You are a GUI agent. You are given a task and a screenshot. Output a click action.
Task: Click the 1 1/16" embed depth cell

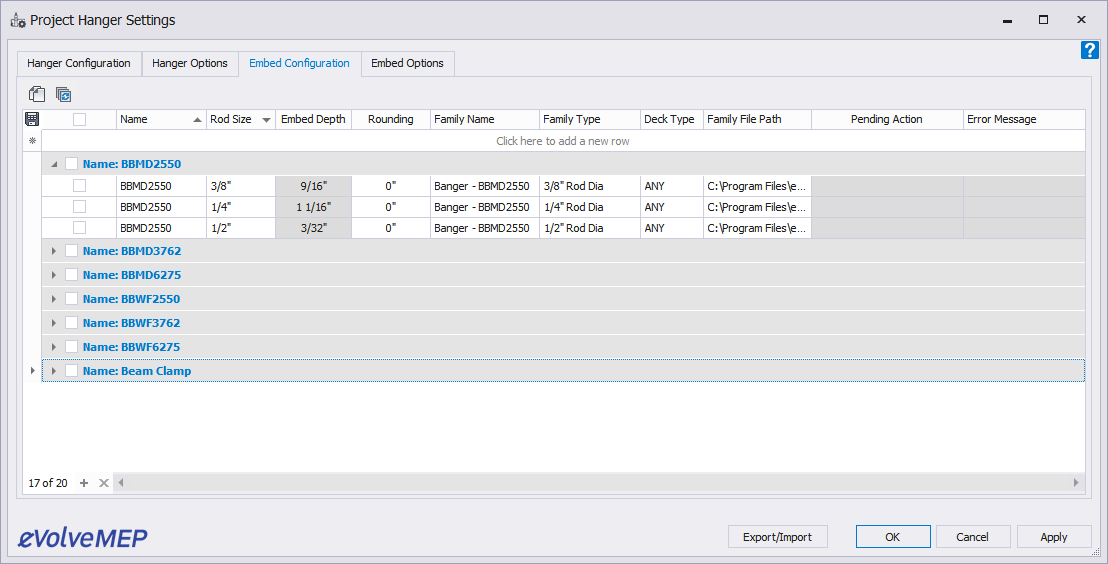click(x=313, y=207)
